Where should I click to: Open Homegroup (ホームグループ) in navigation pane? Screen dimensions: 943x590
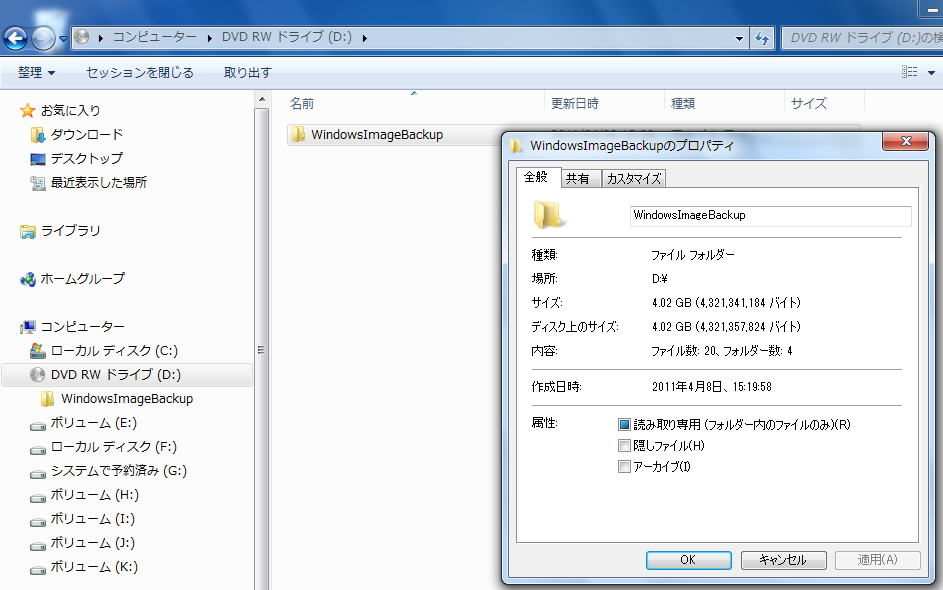click(x=28, y=279)
